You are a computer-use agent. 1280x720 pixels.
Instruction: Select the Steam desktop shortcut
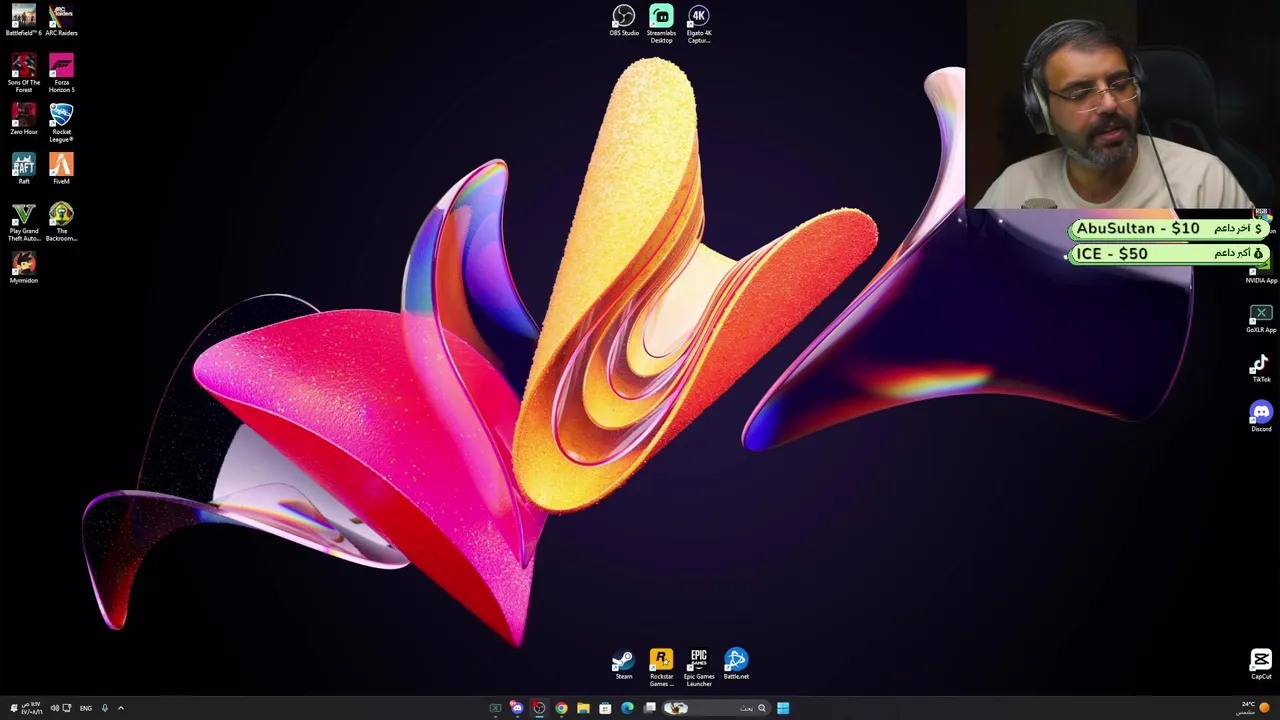(x=623, y=664)
